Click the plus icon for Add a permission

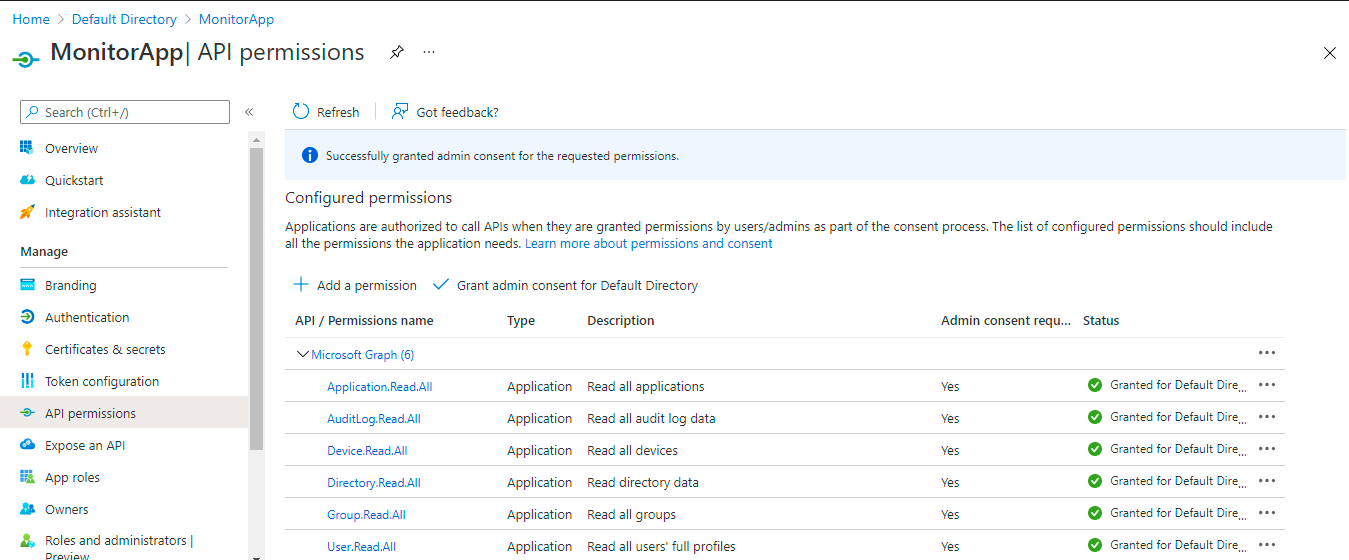point(301,285)
